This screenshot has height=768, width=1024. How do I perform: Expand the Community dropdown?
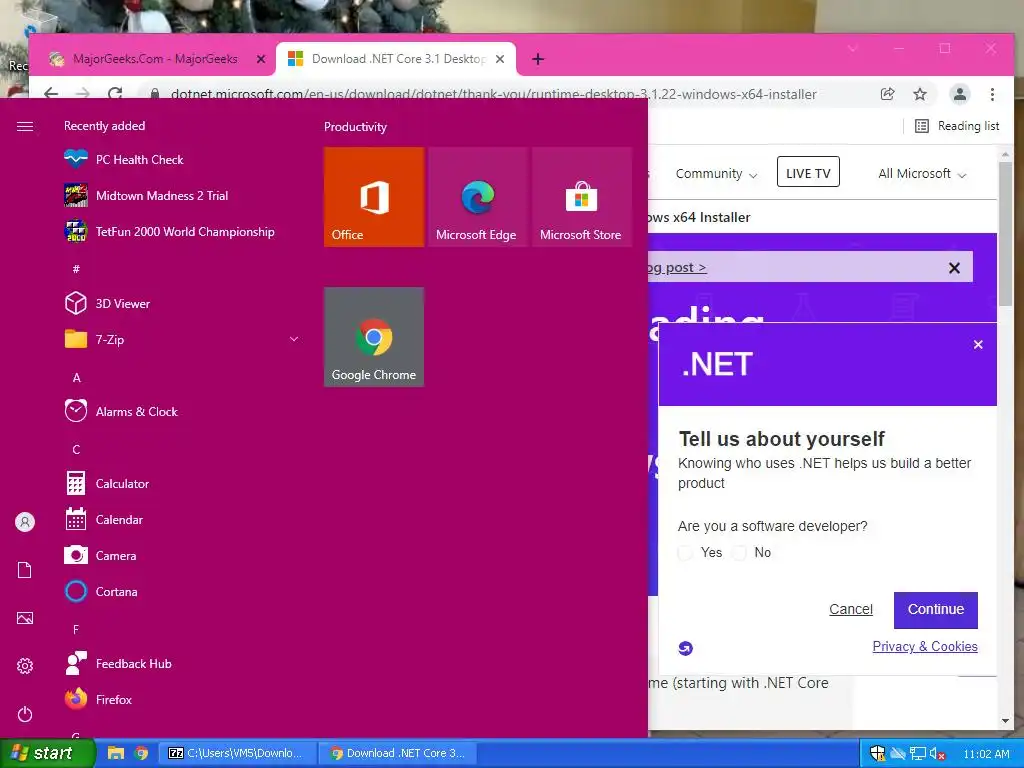pos(716,174)
